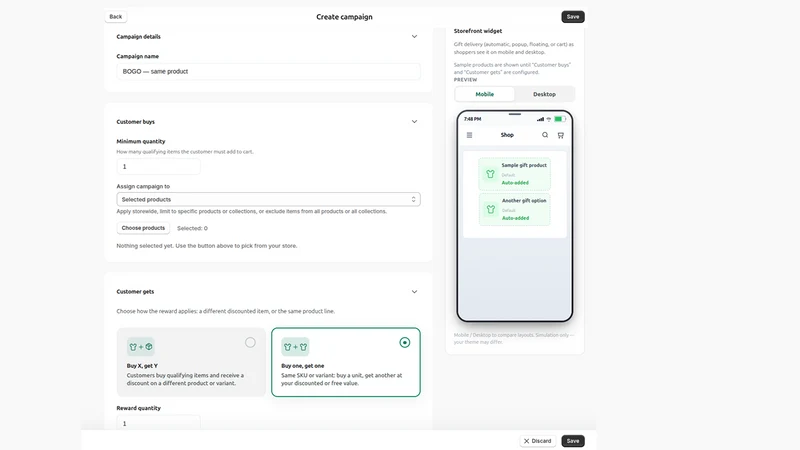Click the search icon in phone preview
Viewport: 800px width, 450px height.
(545, 135)
